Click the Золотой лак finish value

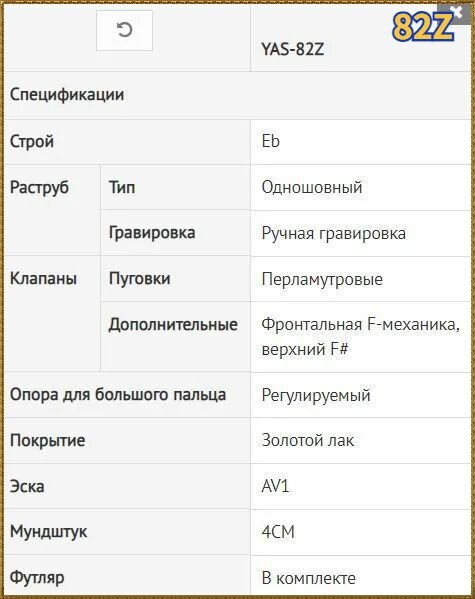tap(308, 440)
